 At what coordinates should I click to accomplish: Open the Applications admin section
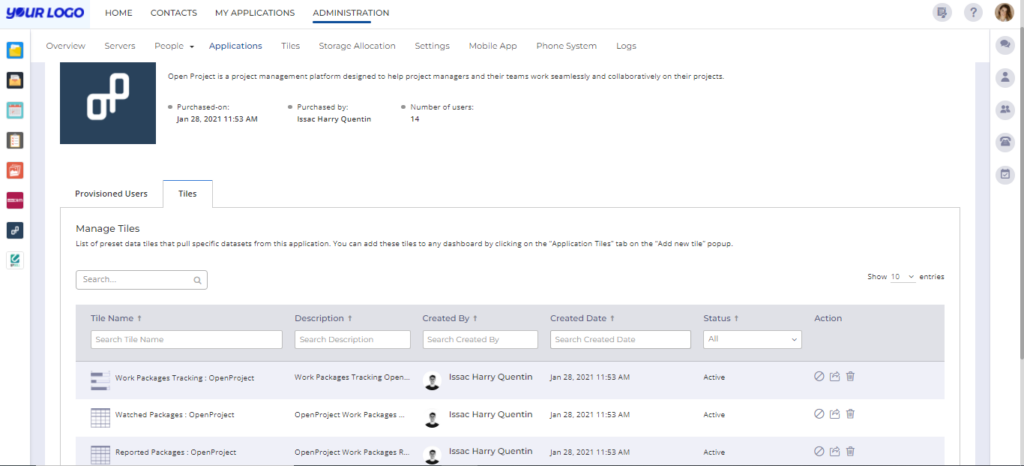point(236,46)
